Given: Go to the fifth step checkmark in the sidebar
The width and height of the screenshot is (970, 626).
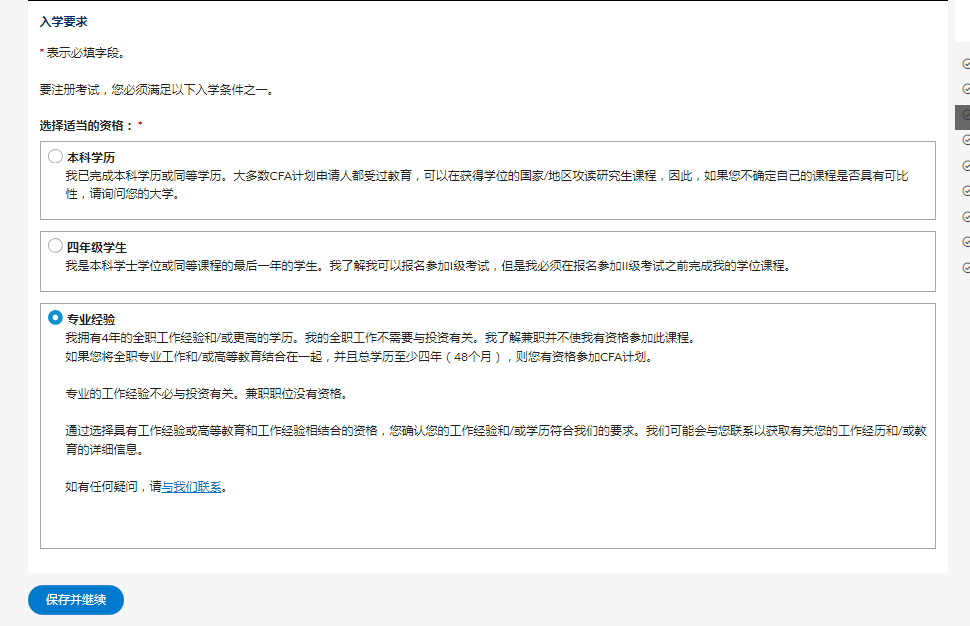Looking at the screenshot, I should click(x=966, y=166).
